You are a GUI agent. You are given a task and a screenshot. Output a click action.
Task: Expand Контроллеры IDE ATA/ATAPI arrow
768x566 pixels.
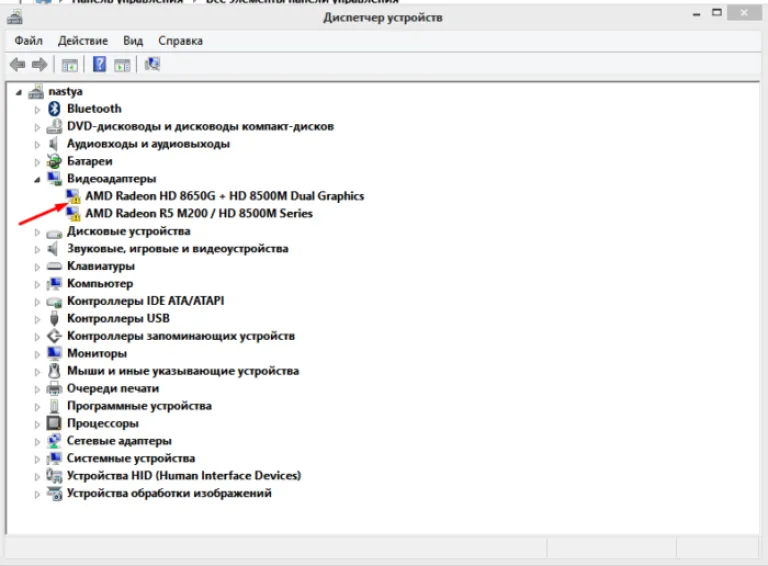[x=37, y=302]
